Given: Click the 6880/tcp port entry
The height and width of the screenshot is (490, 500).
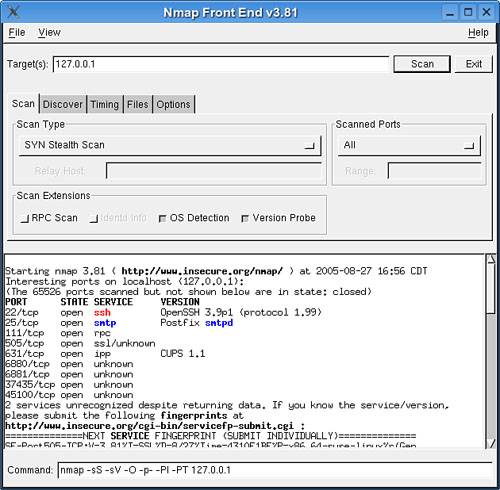Looking at the screenshot, I should pyautogui.click(x=27, y=364).
